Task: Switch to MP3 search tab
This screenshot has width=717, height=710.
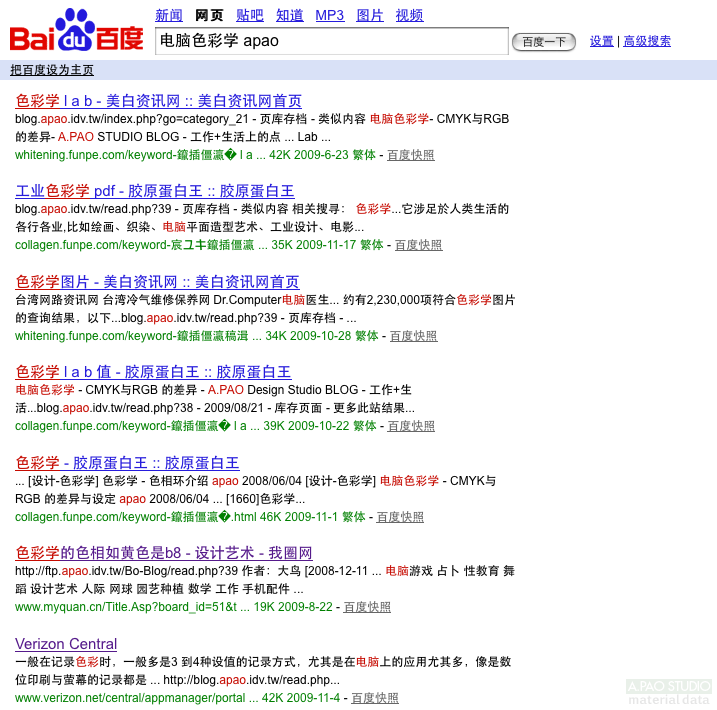Action: [330, 16]
